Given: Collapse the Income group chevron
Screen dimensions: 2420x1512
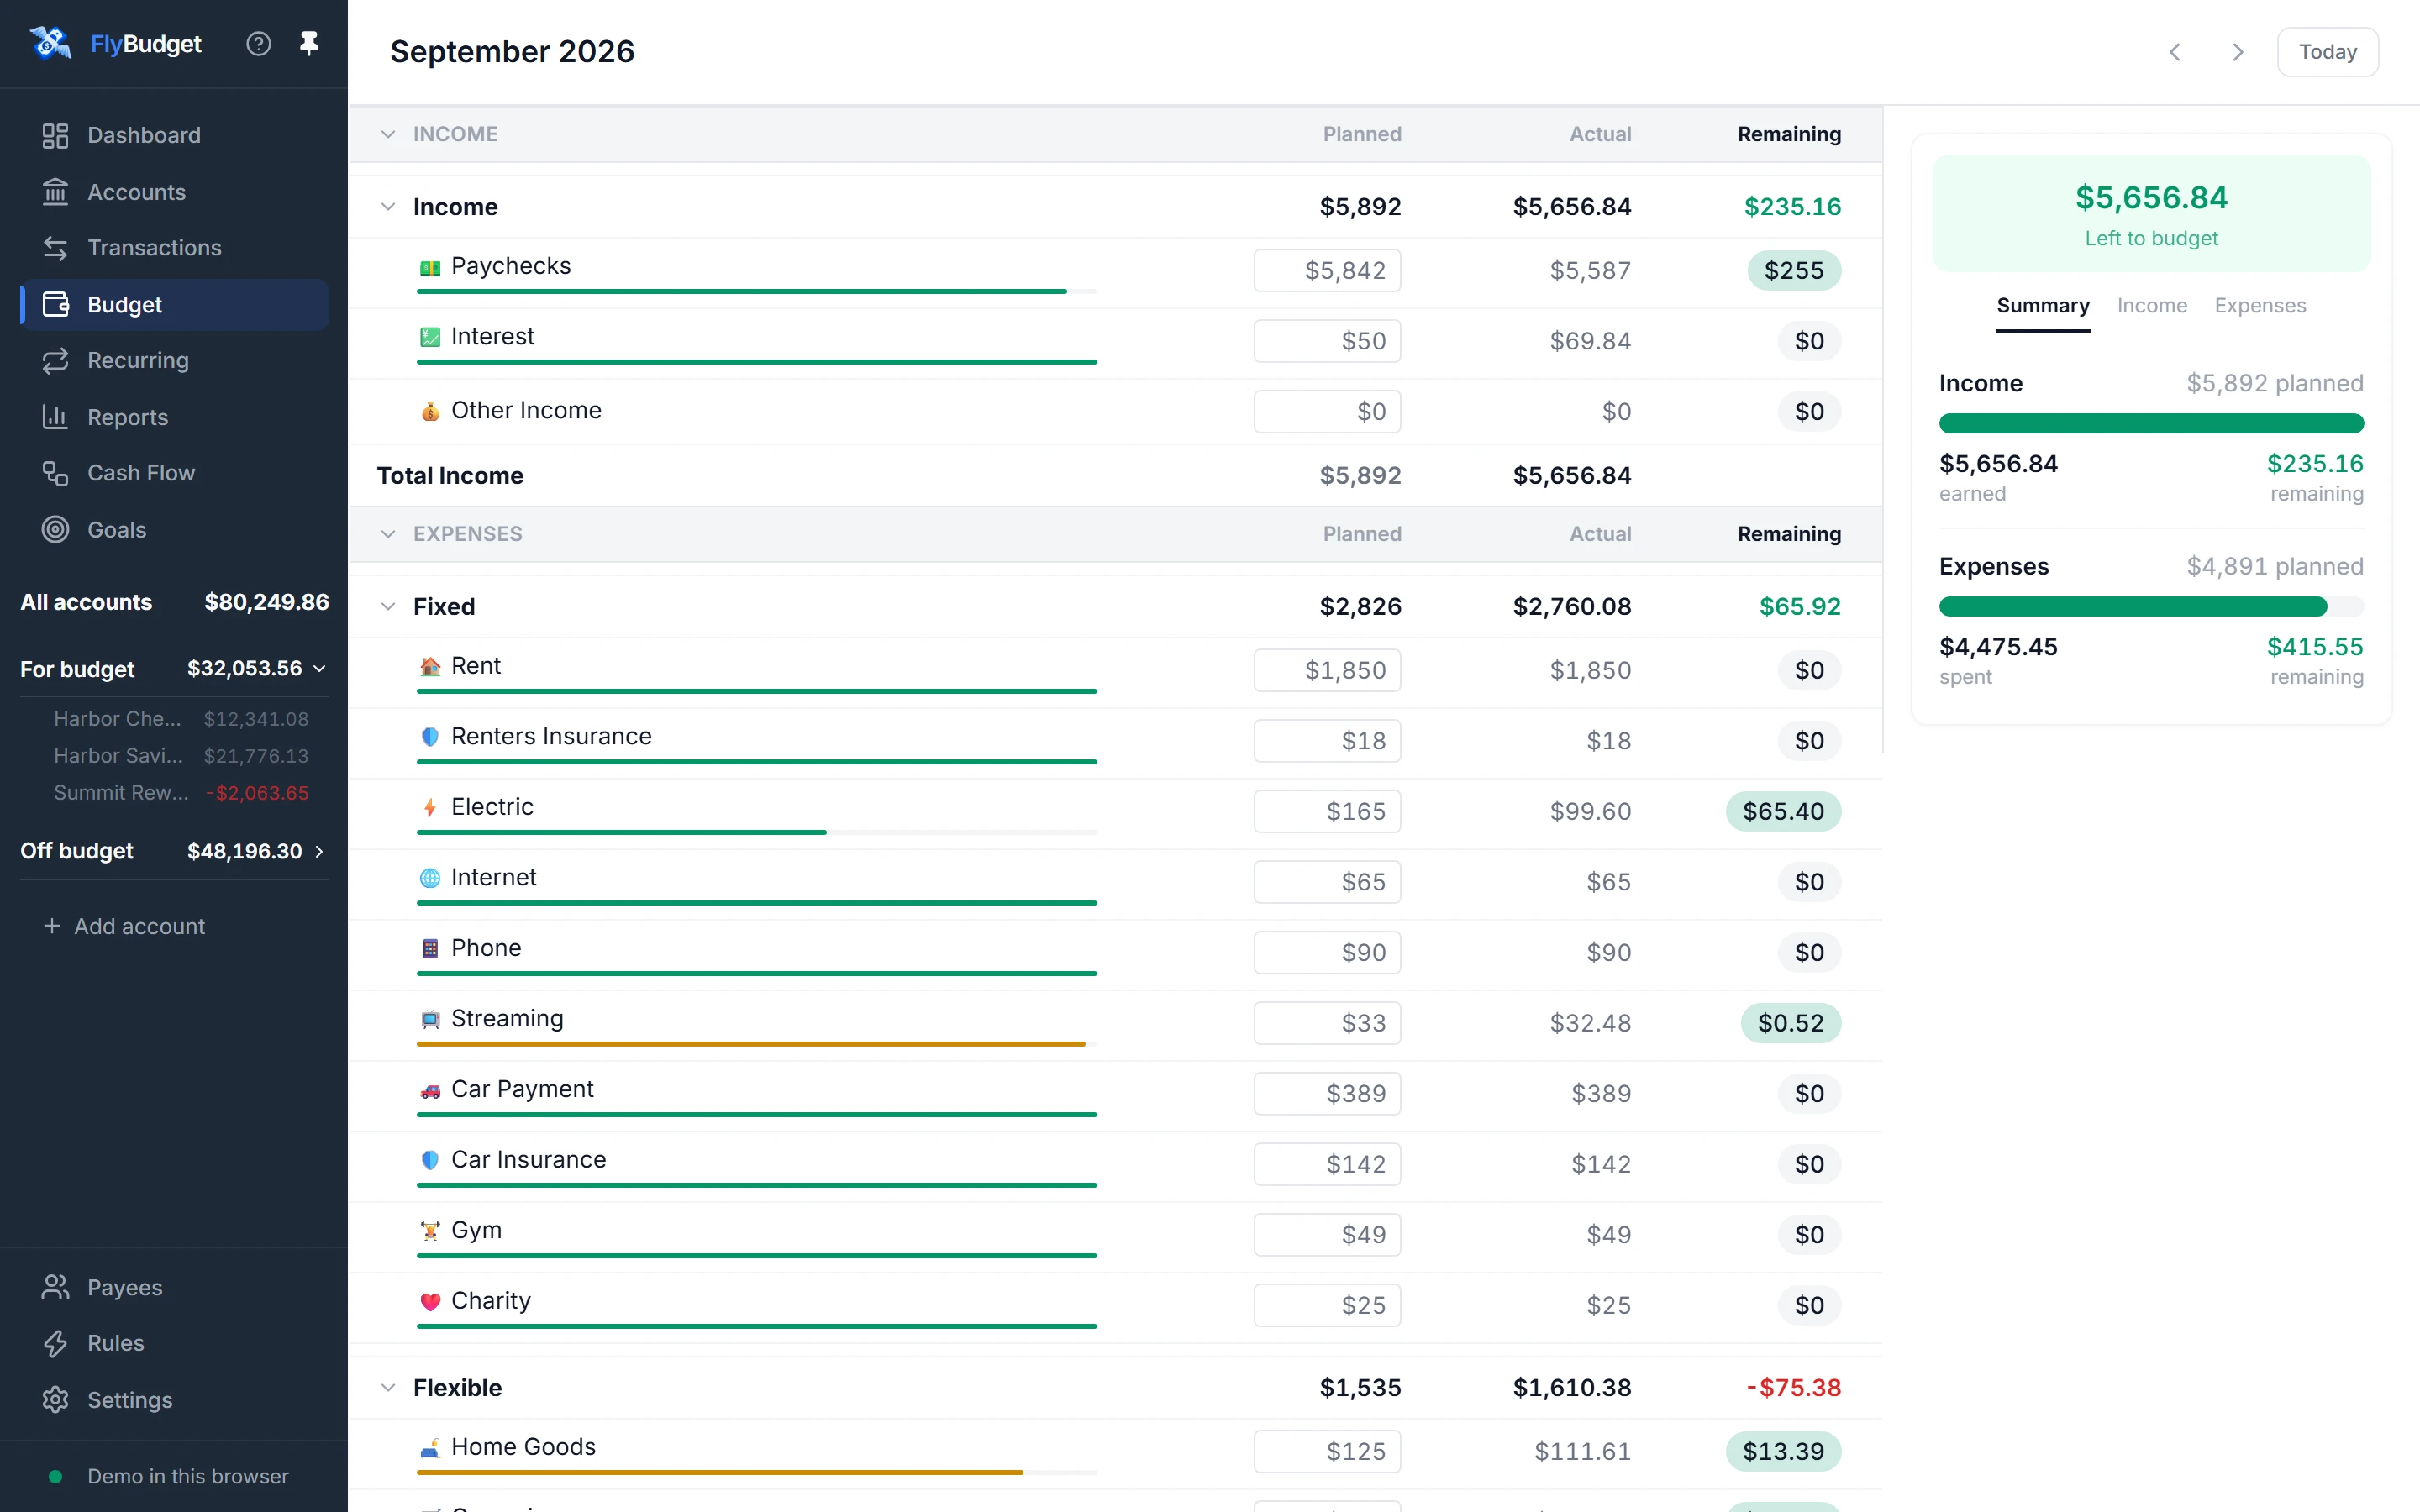Looking at the screenshot, I should click(388, 207).
